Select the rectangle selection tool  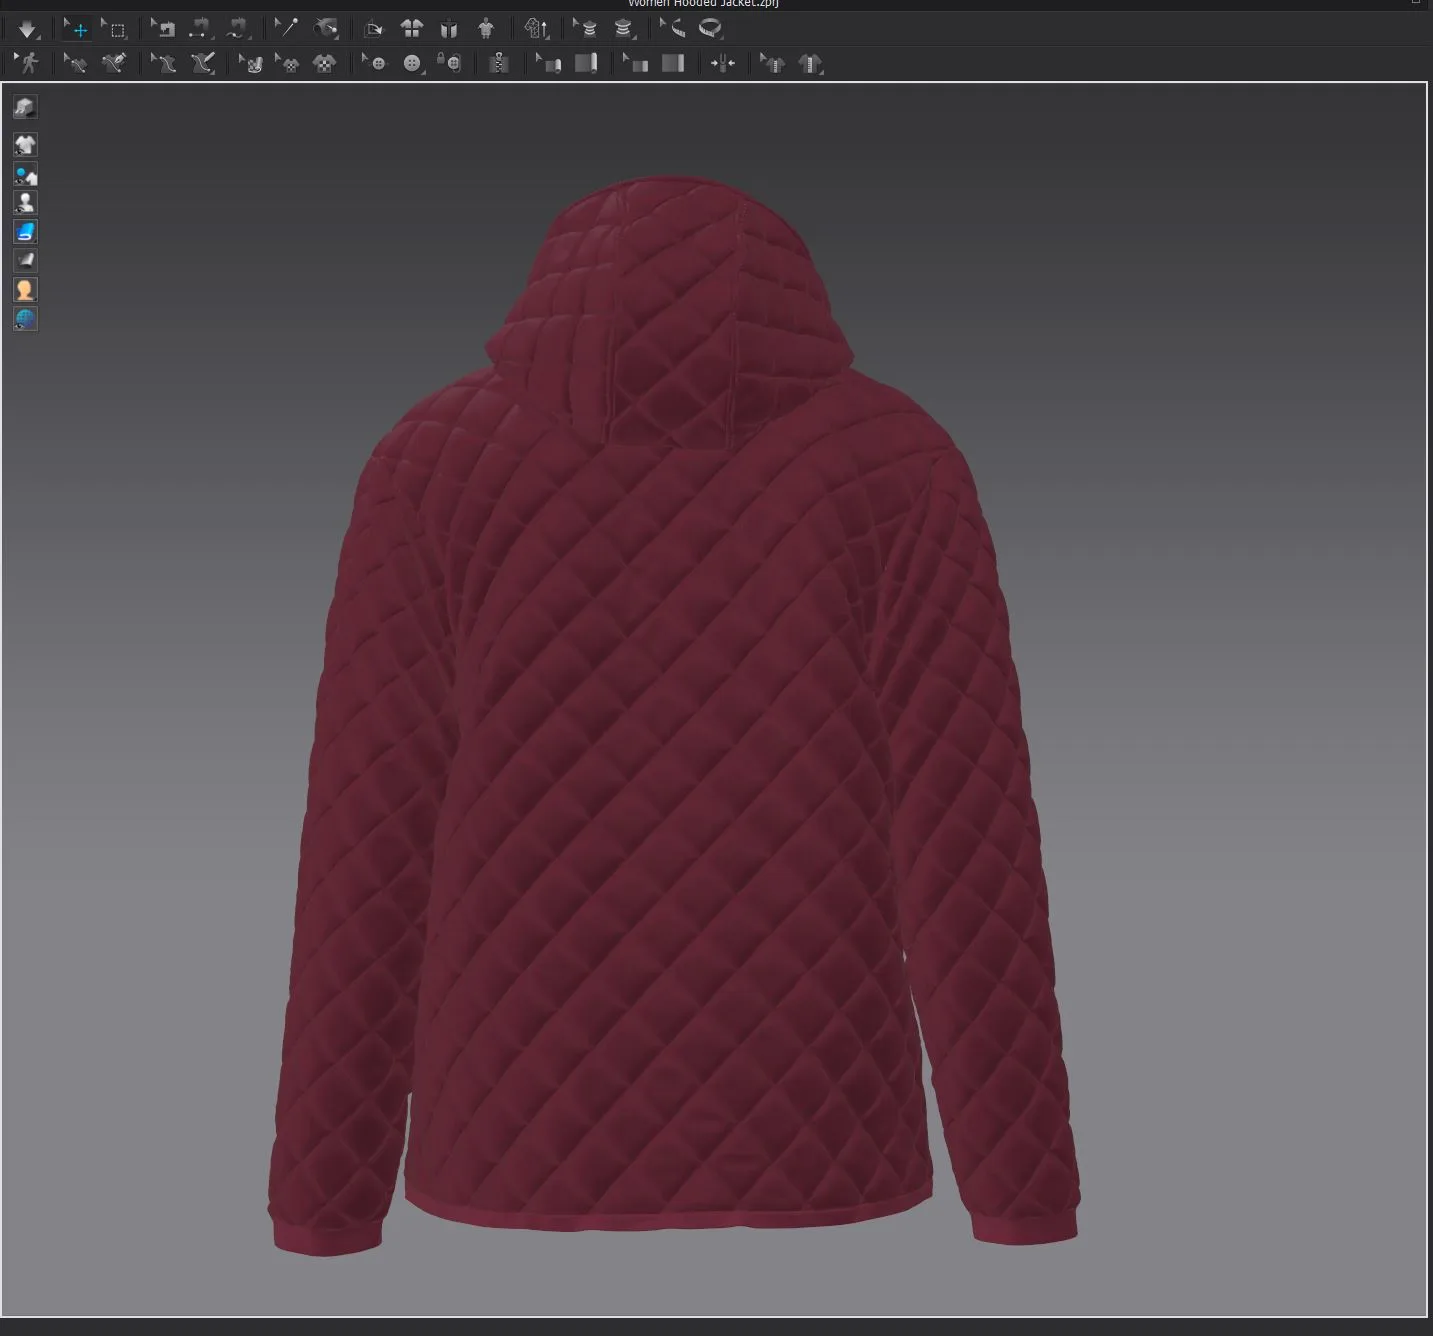(x=115, y=28)
